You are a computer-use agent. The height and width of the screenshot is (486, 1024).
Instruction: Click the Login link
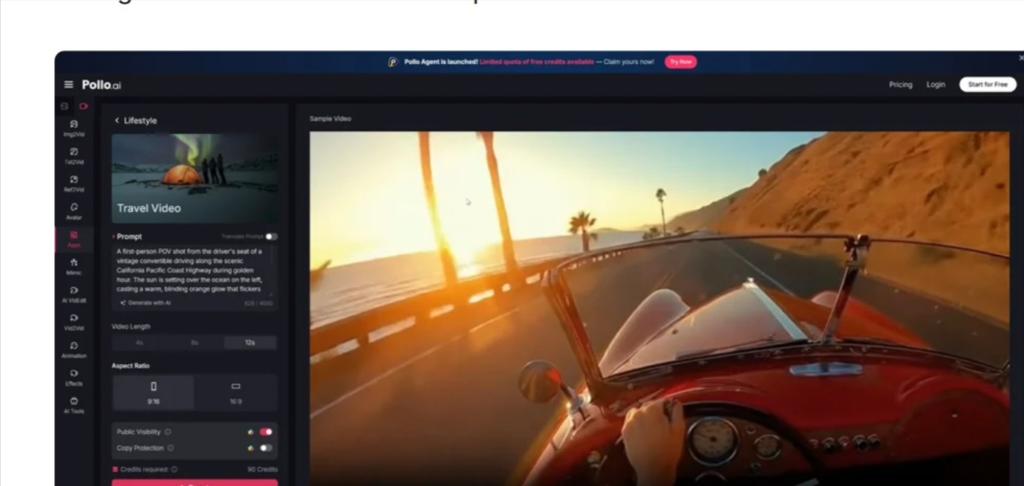click(x=935, y=85)
